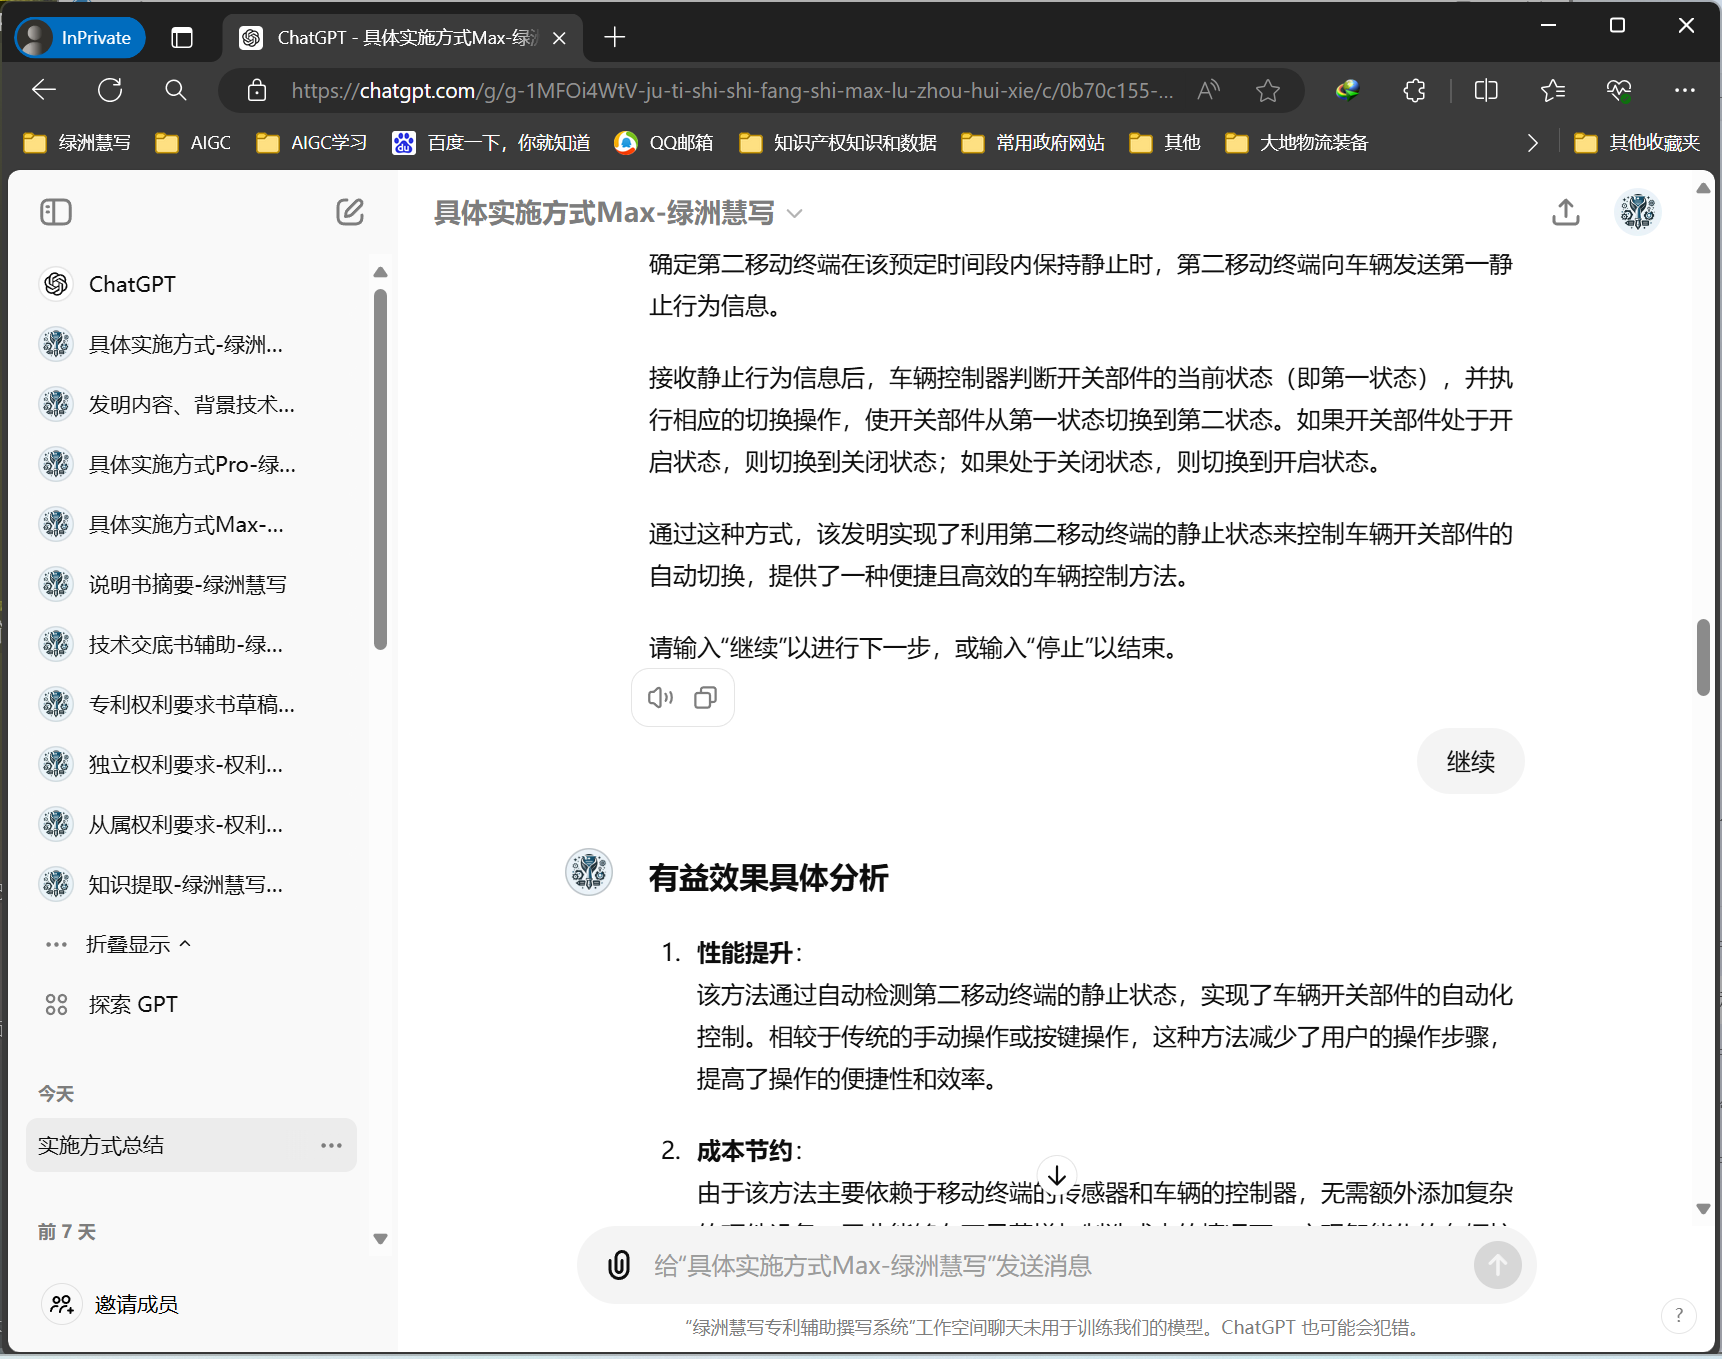Start a new chat with the compose icon

349,212
